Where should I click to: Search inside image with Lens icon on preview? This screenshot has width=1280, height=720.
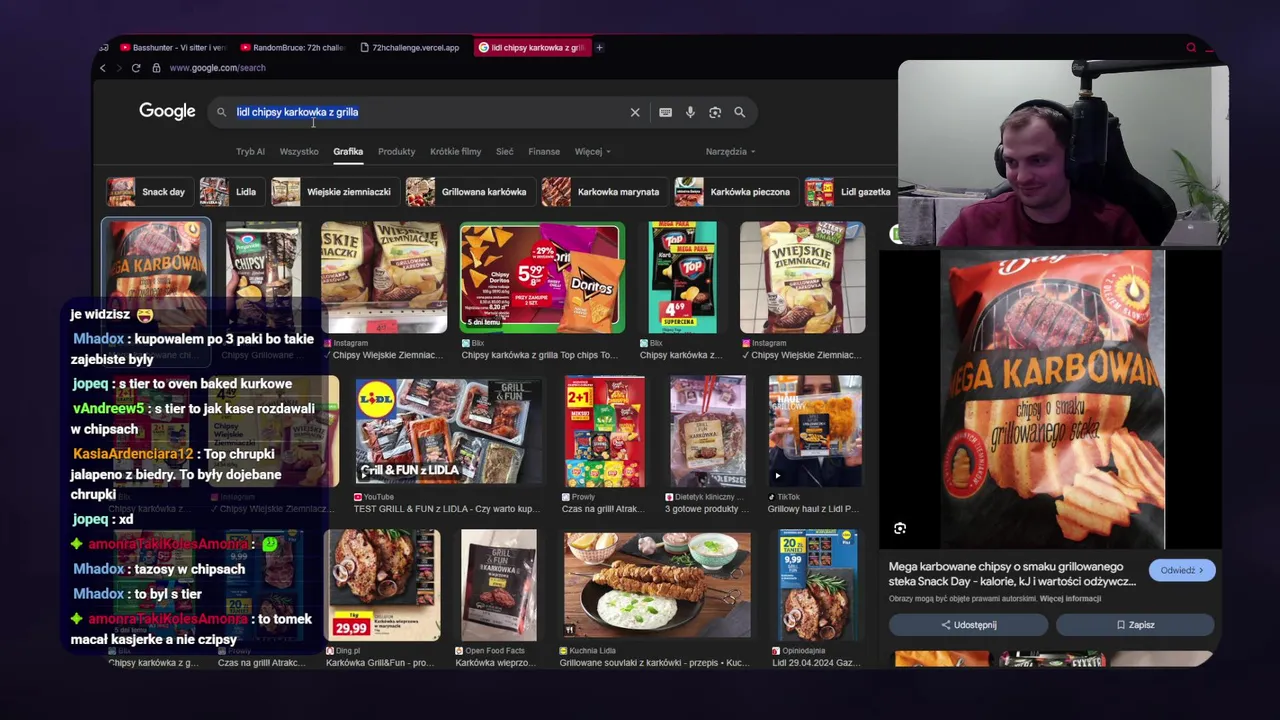pos(900,528)
